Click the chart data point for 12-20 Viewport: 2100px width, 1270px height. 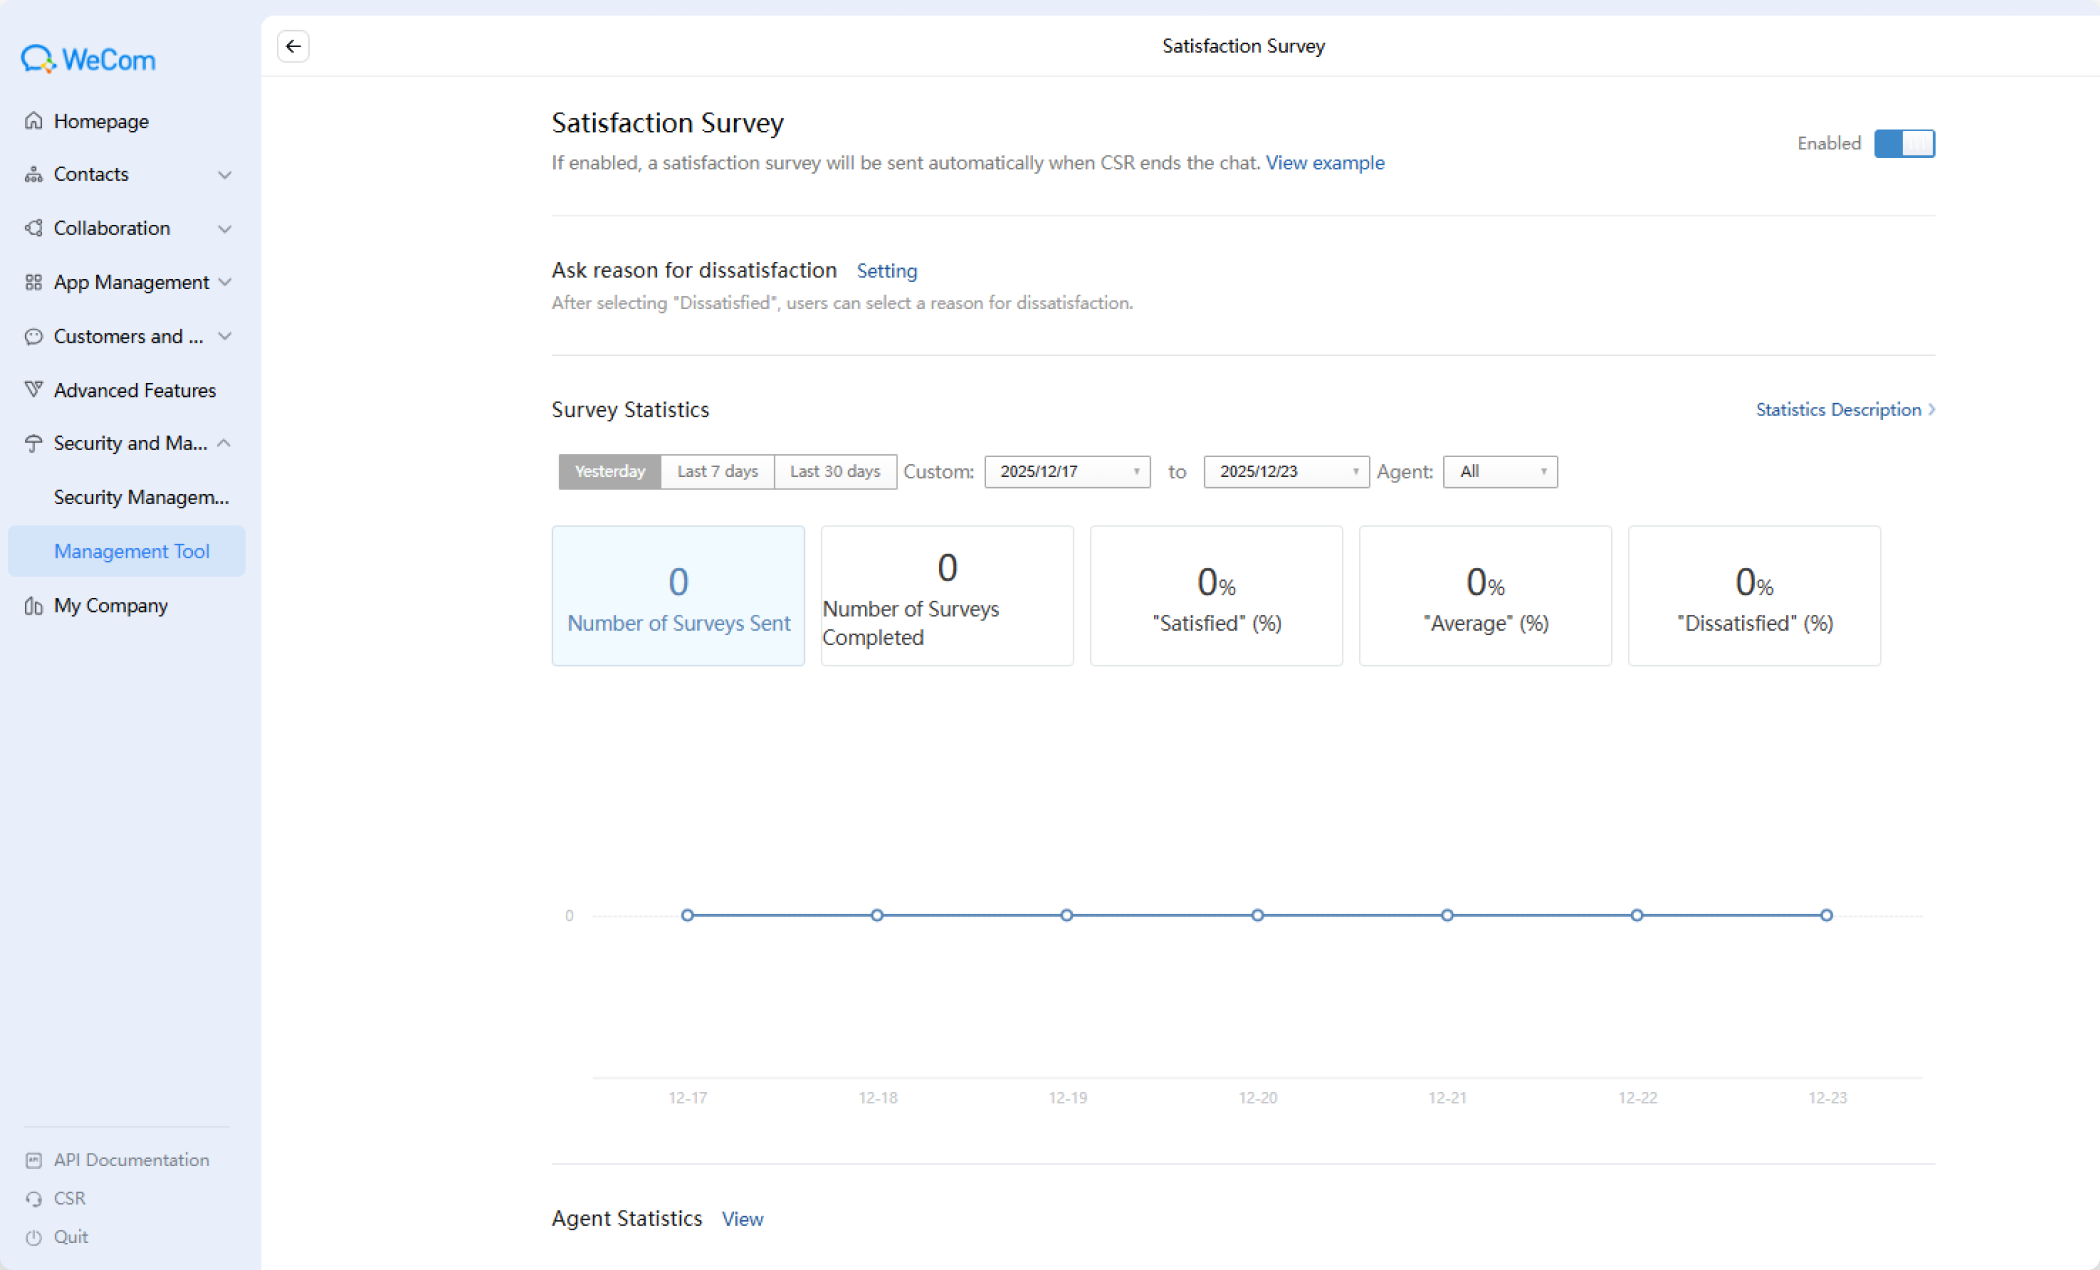point(1257,915)
